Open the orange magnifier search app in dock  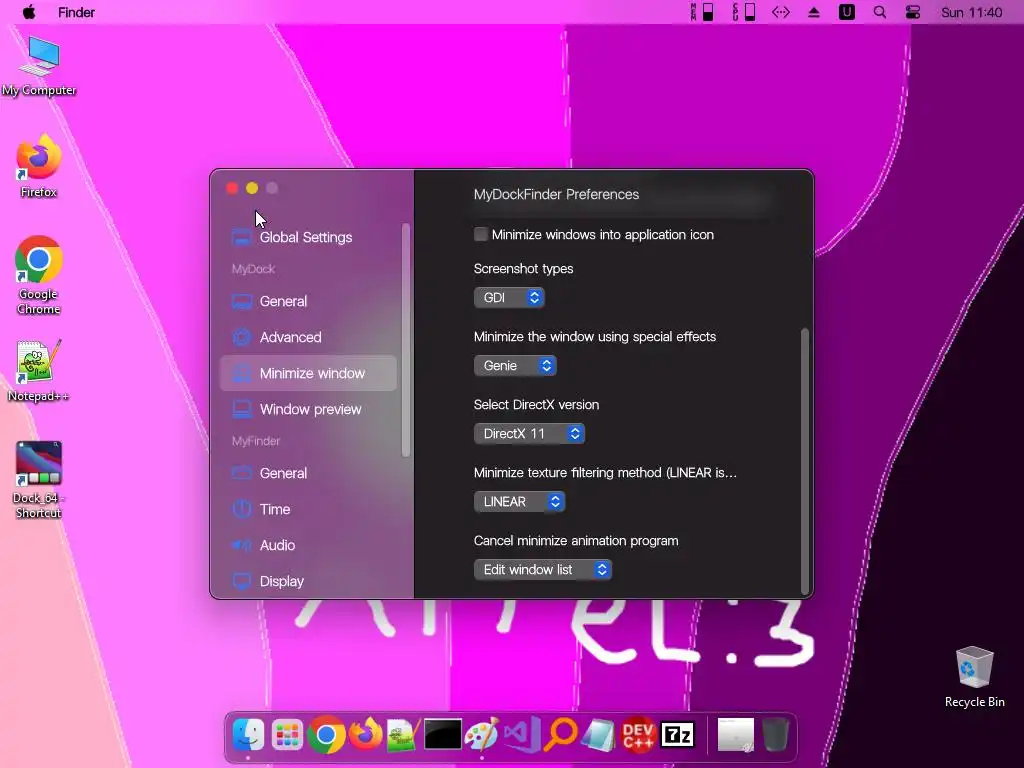[561, 734]
